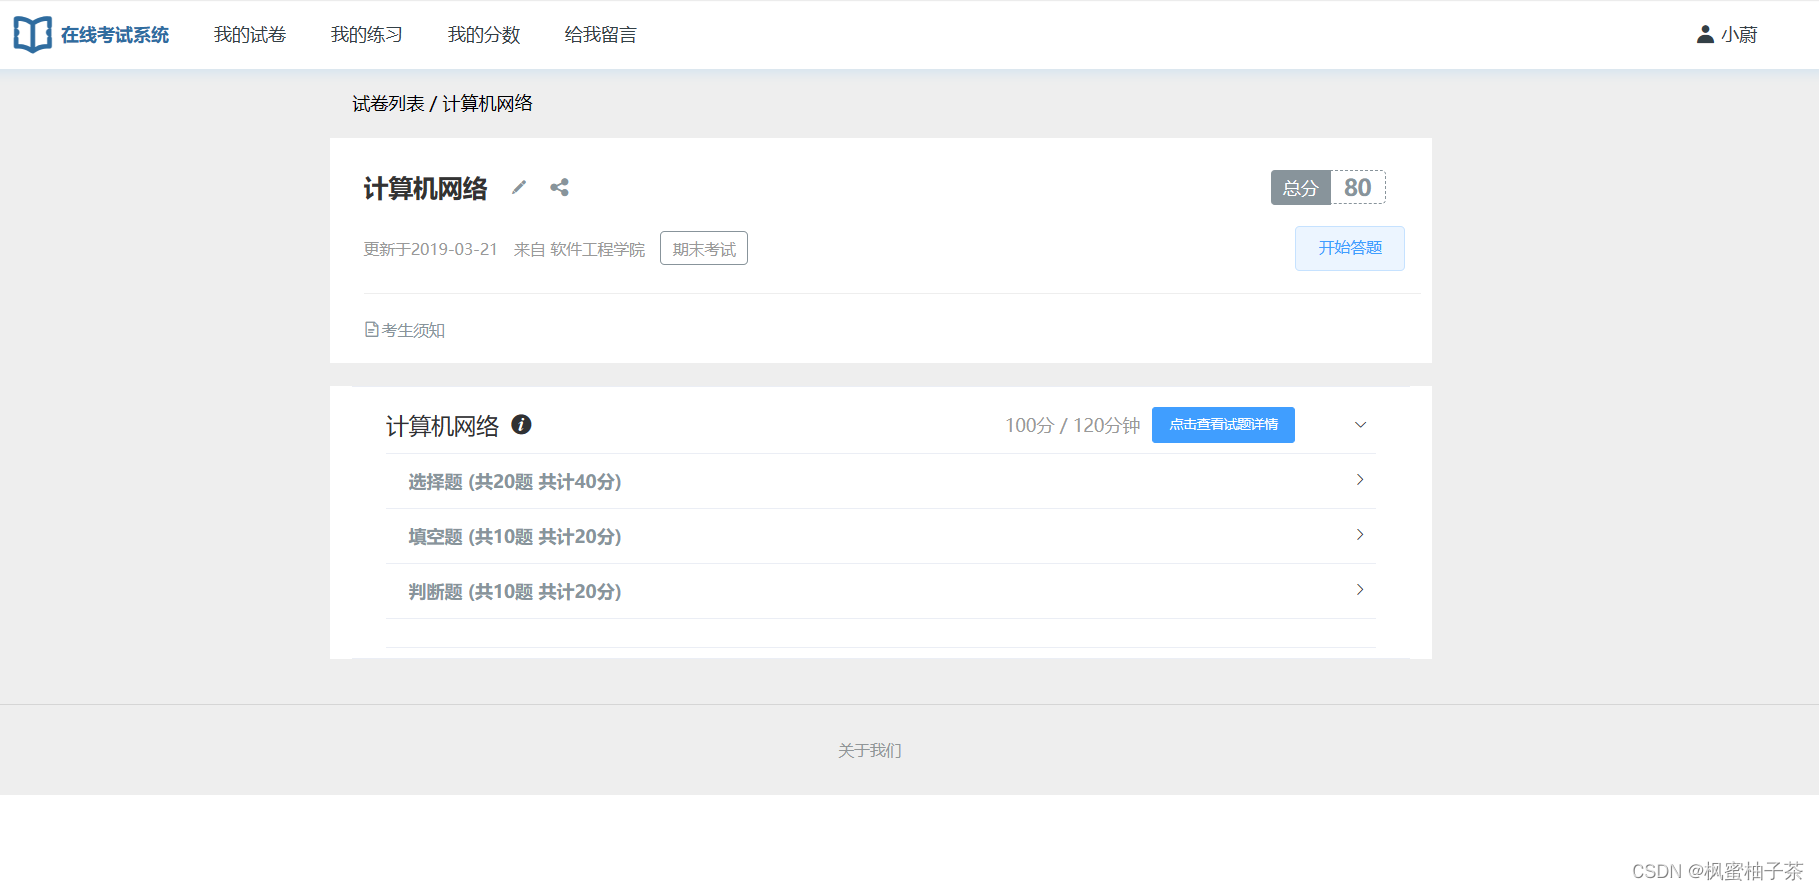Image resolution: width=1819 pixels, height=891 pixels.
Task: Open the 关于我们 footer link
Action: coord(870,750)
